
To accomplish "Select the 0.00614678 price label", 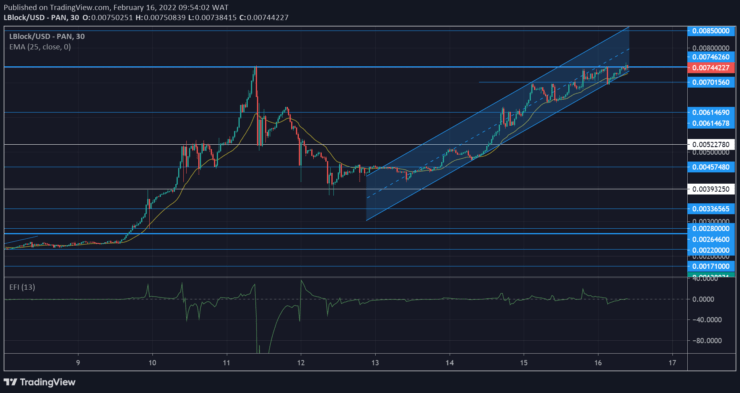I will point(711,123).
